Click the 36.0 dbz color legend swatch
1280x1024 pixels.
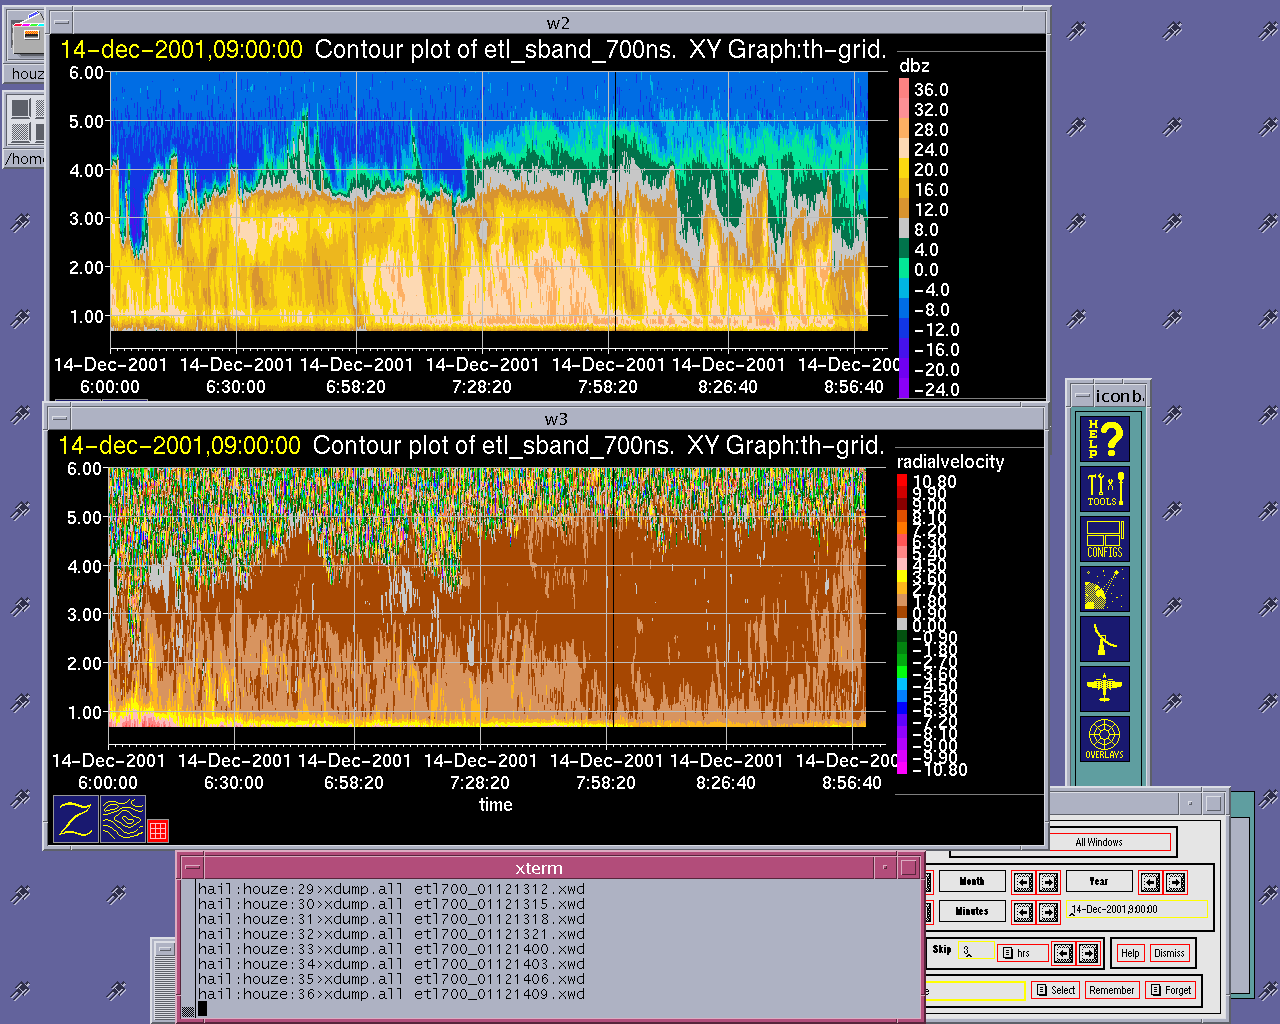point(904,89)
